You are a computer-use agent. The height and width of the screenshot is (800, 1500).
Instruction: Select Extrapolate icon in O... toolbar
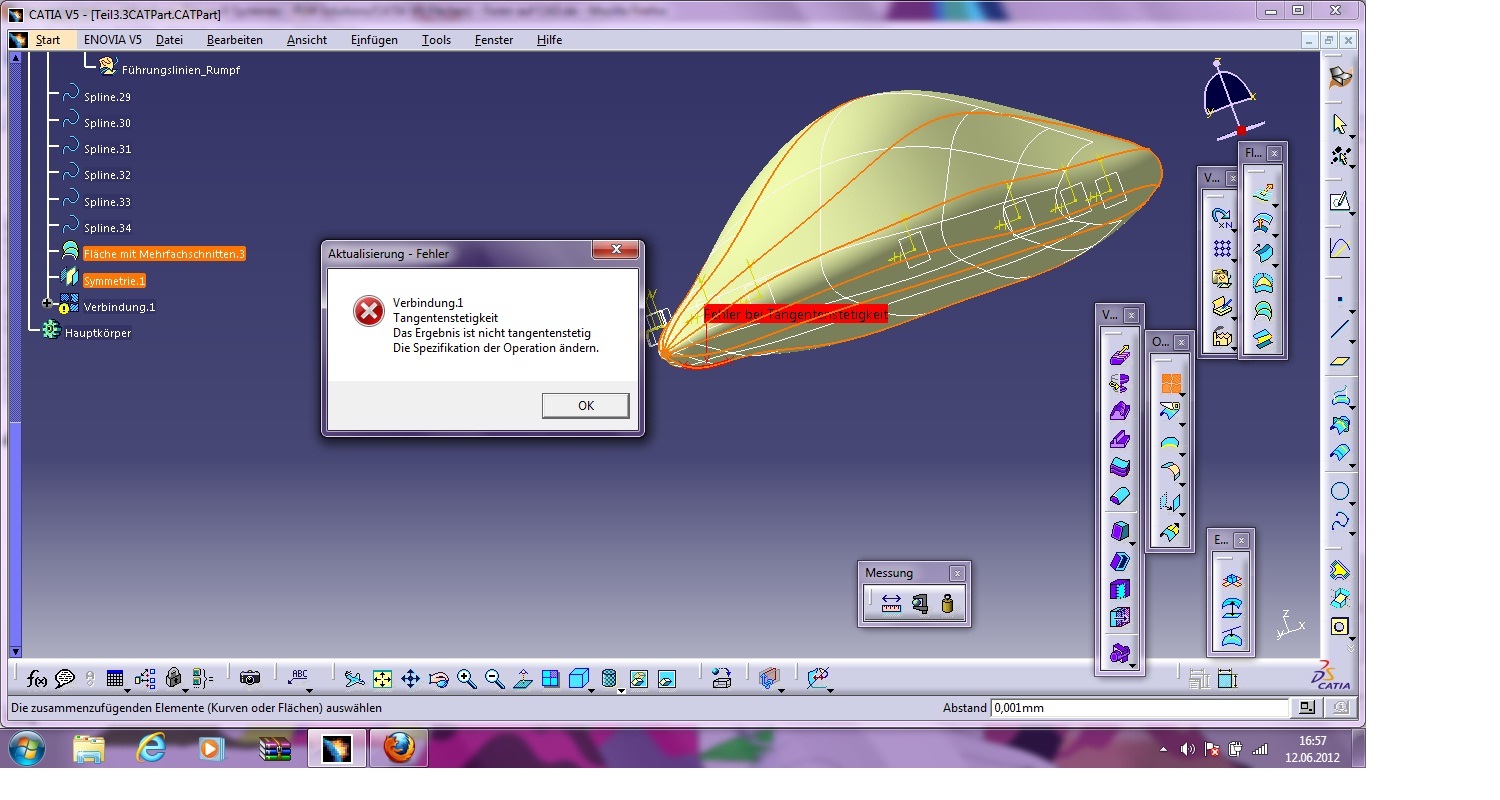tap(1169, 532)
